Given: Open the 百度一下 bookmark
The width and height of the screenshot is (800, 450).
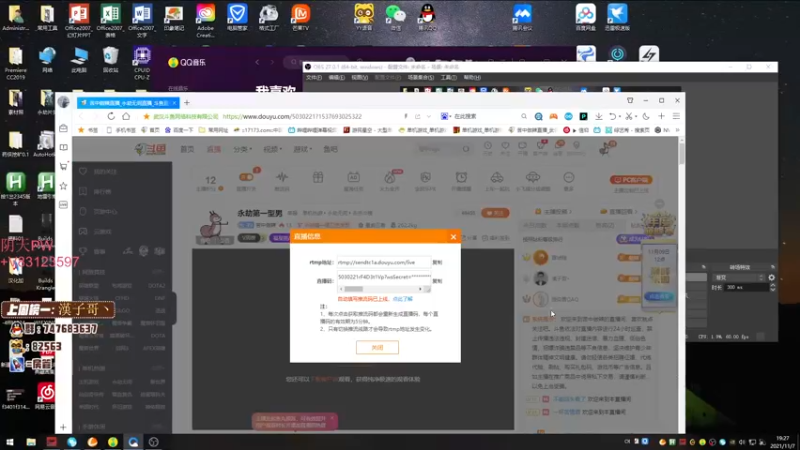Looking at the screenshot, I should [x=179, y=130].
